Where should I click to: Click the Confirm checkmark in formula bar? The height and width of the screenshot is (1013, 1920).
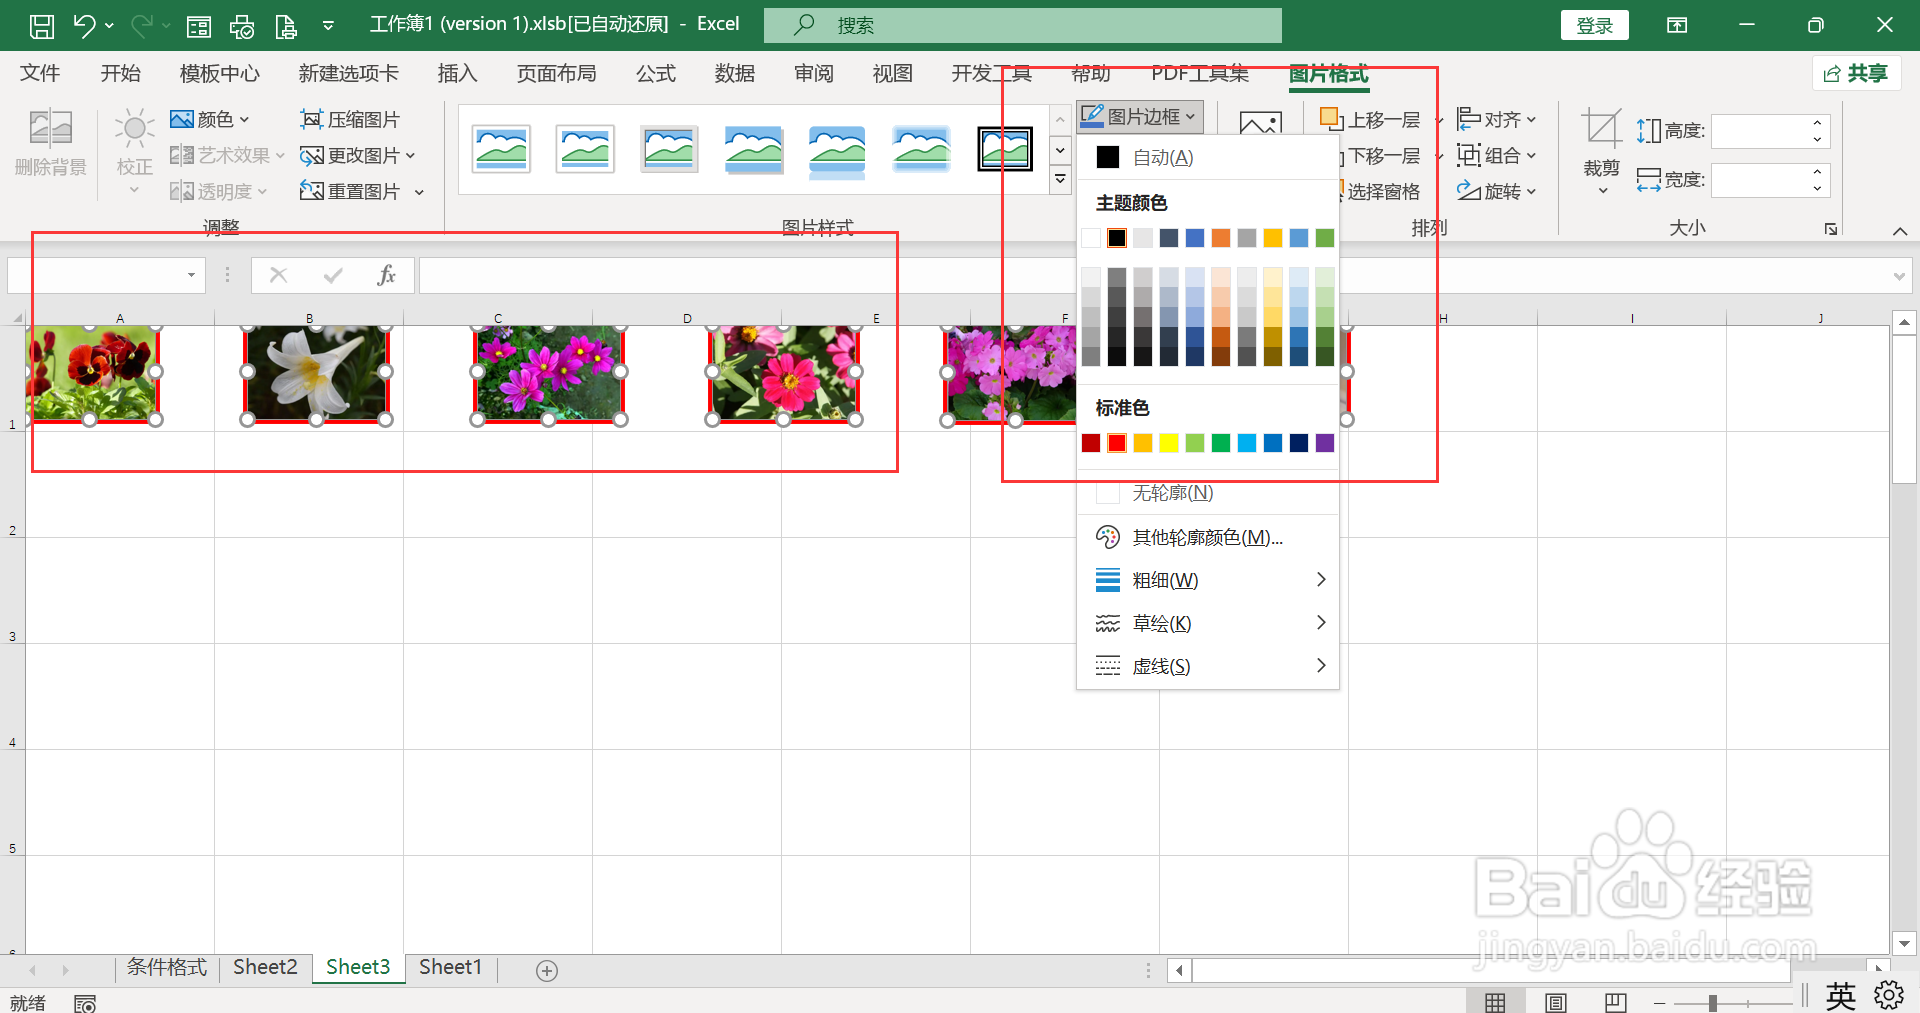pos(333,275)
